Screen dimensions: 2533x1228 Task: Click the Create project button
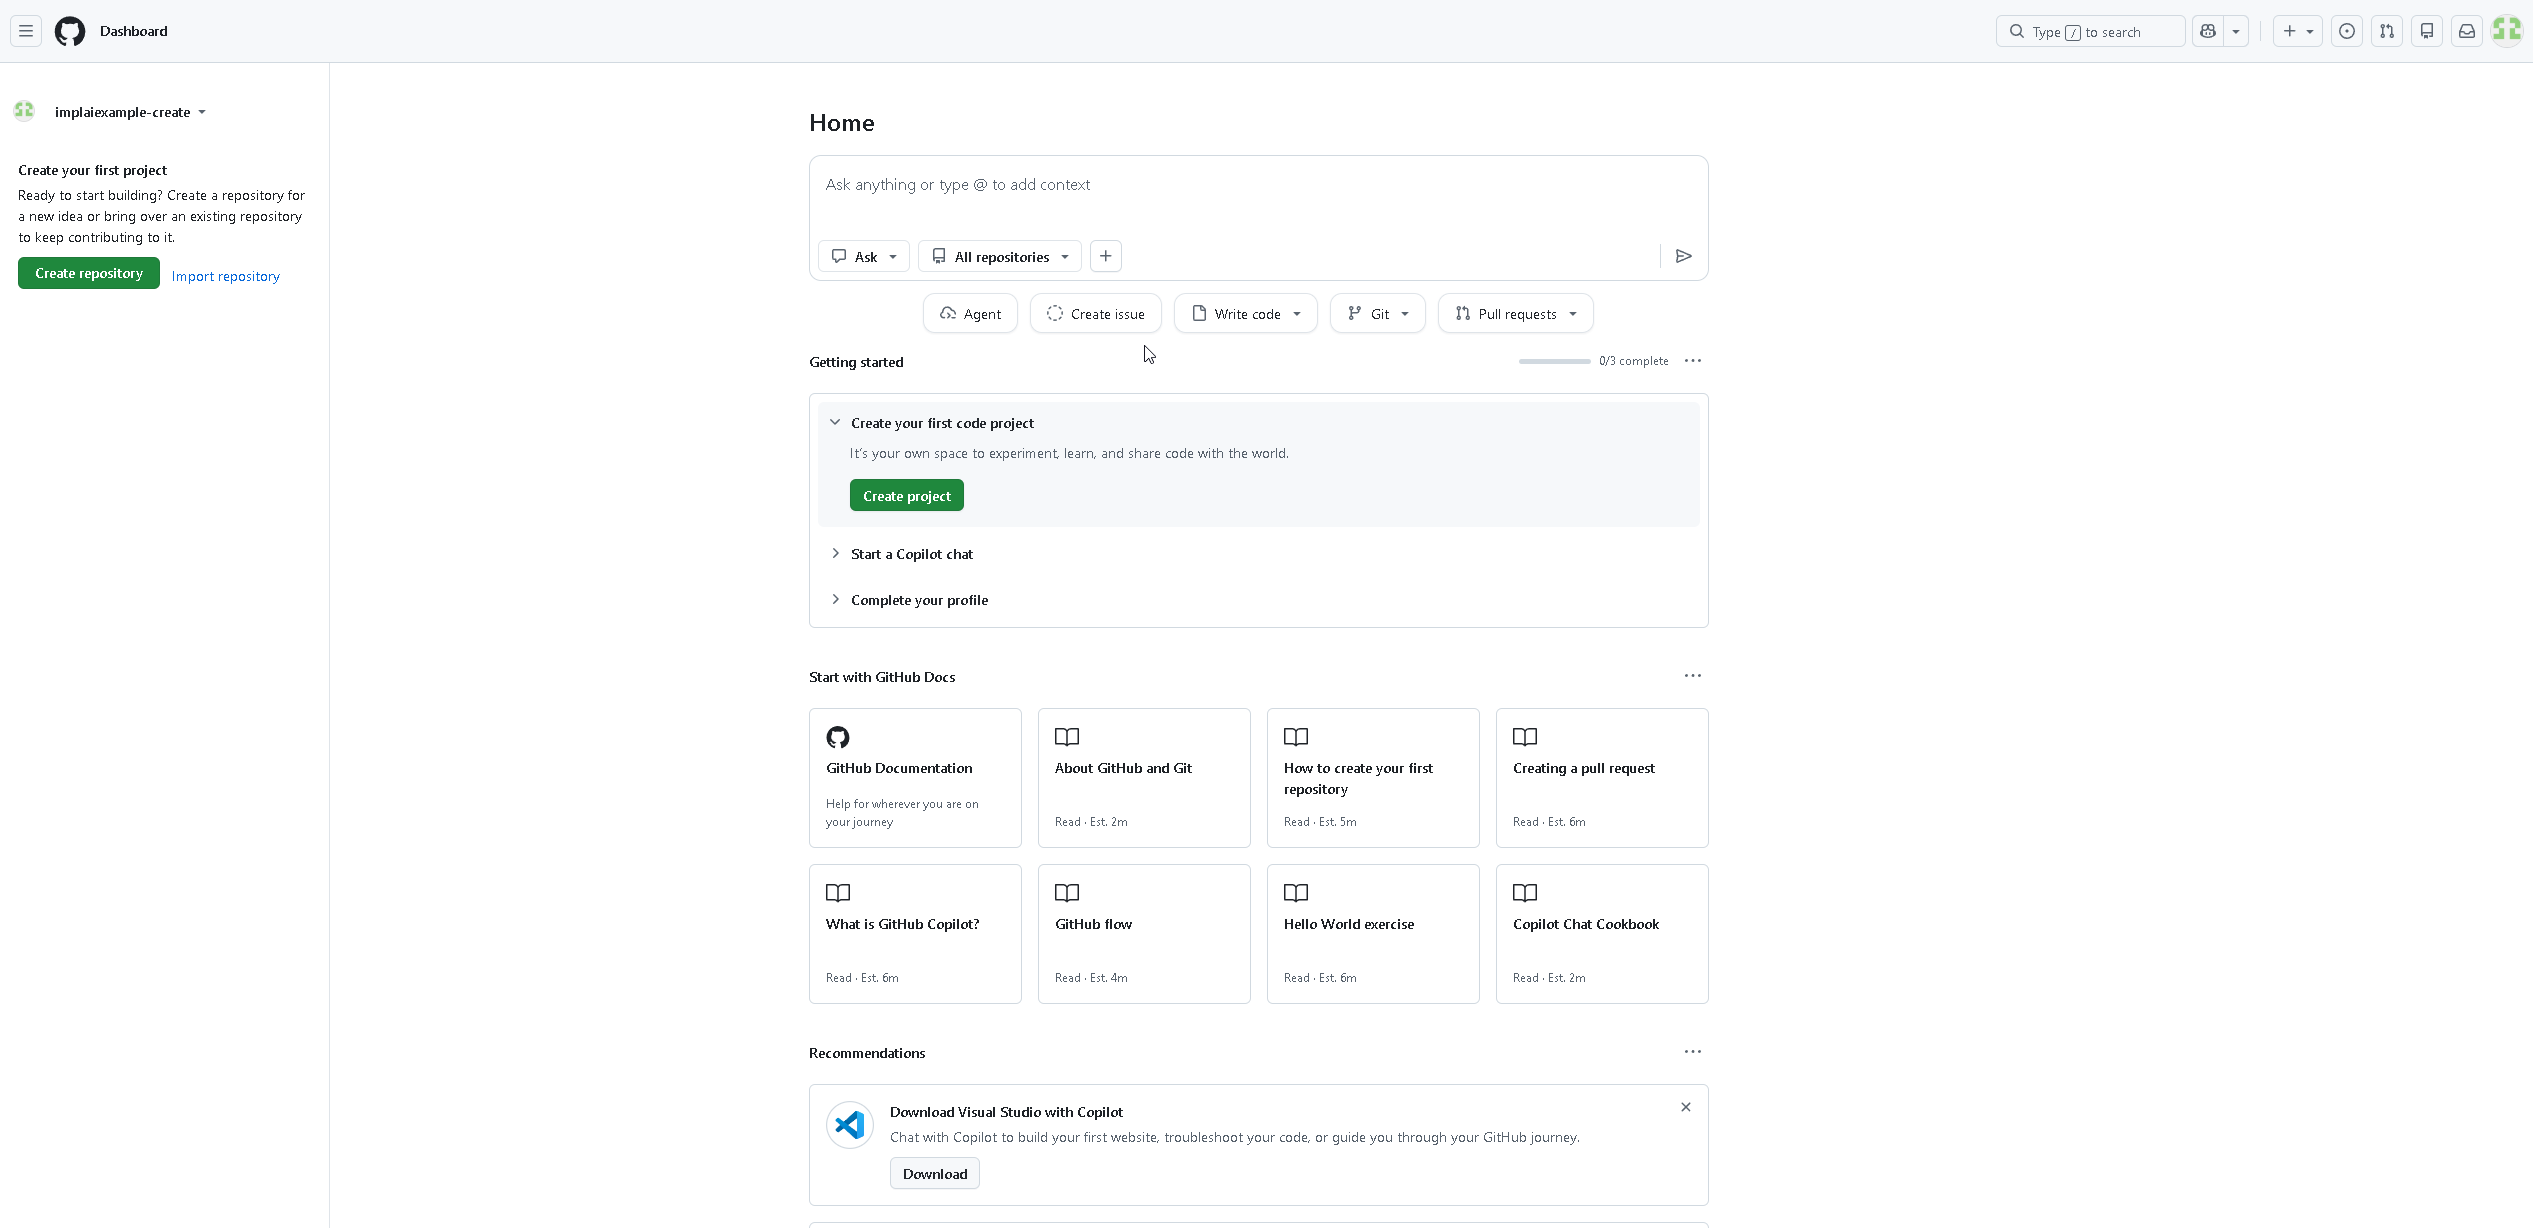[x=907, y=495]
